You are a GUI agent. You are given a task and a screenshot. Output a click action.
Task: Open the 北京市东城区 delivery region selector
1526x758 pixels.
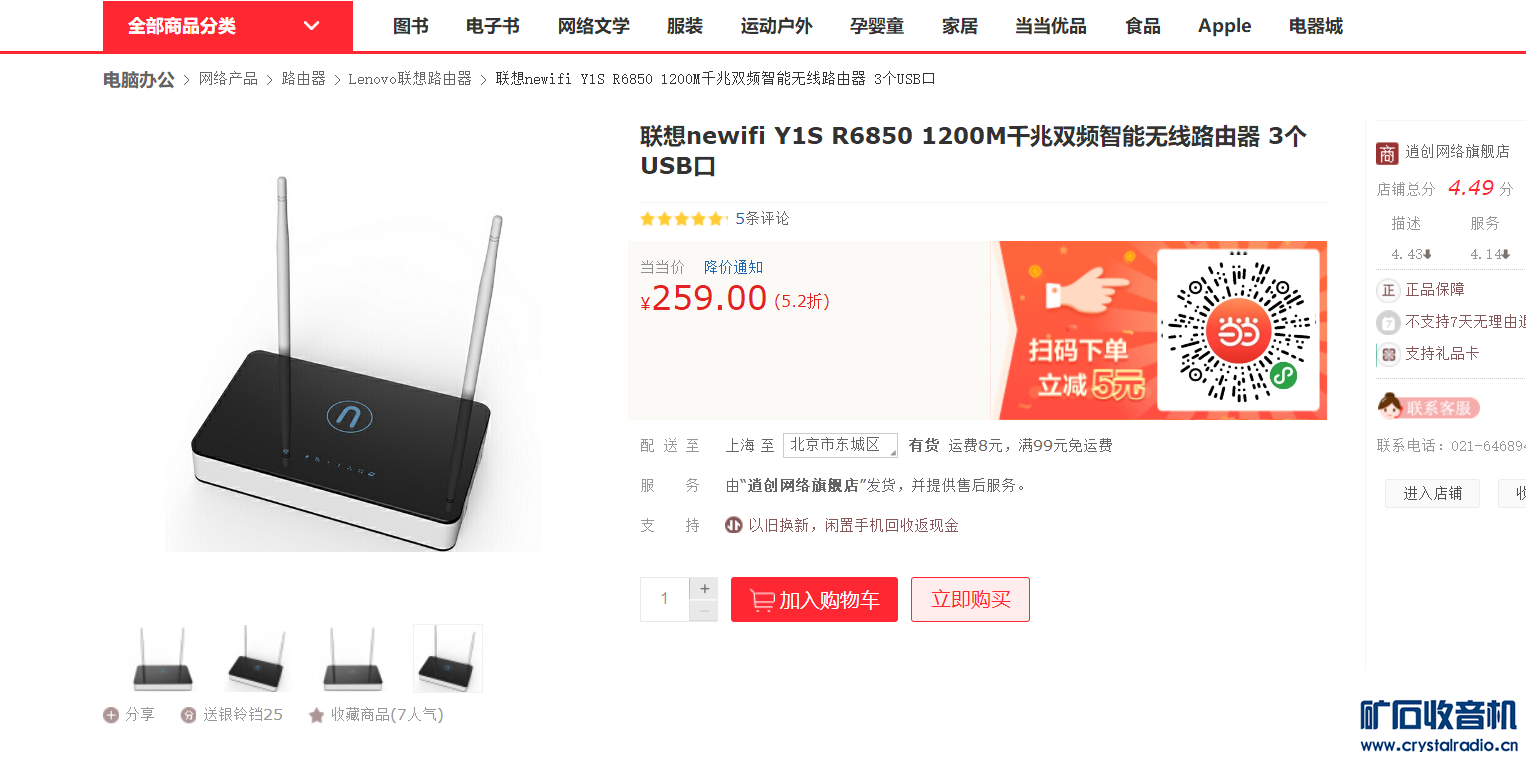point(840,445)
